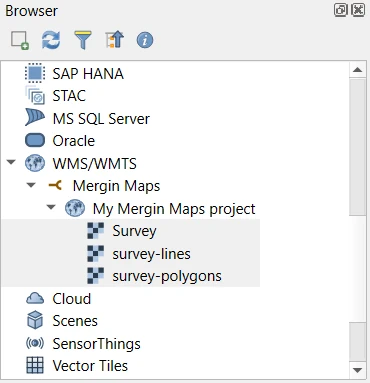Click the STAC provider icon

click(35, 95)
